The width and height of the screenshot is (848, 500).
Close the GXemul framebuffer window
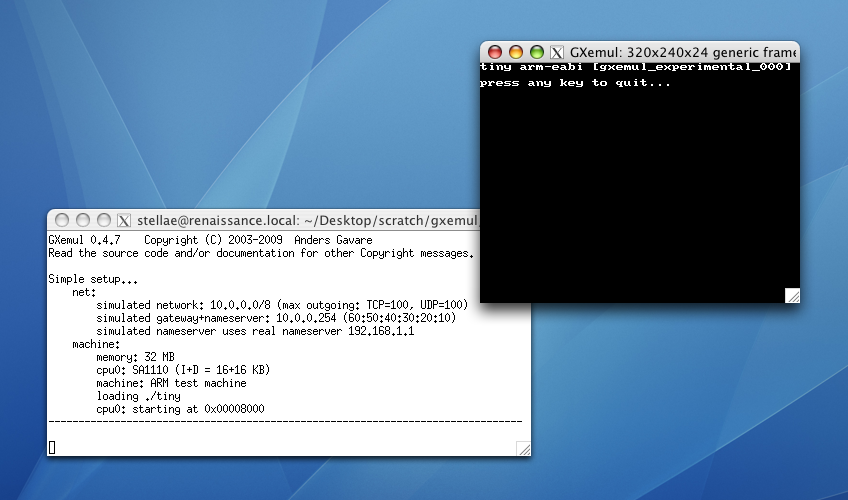[494, 52]
